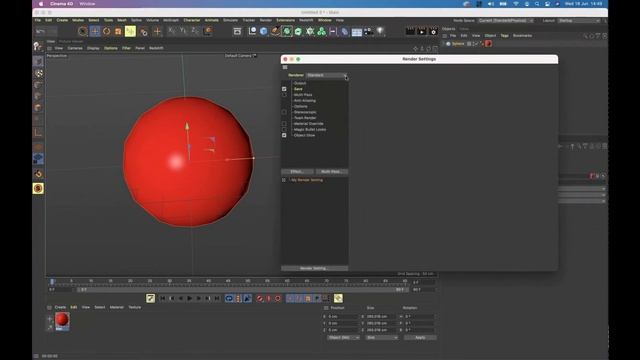The width and height of the screenshot is (640, 360).
Task: Click the timeline frame marker at start
Action: click(52, 282)
